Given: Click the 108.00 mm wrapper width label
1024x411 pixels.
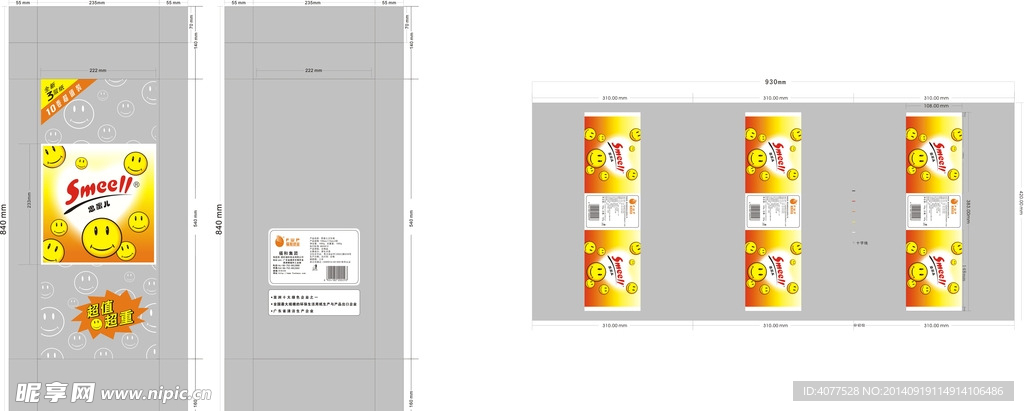Looking at the screenshot, I should coord(934,105).
